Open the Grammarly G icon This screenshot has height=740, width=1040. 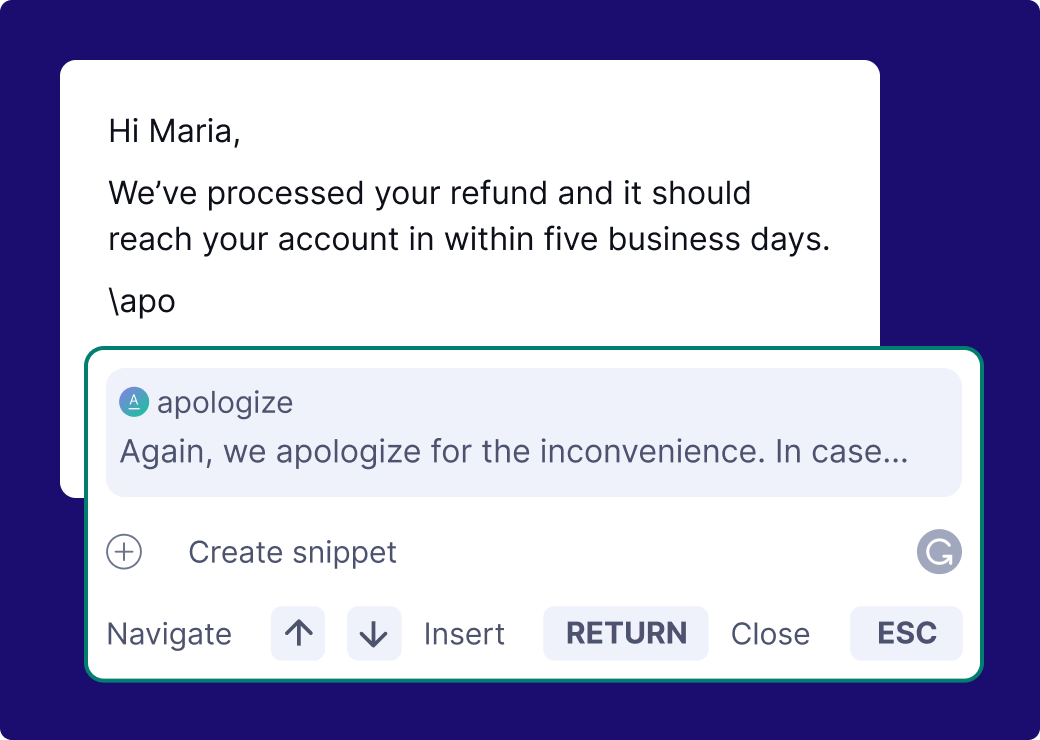(x=939, y=552)
